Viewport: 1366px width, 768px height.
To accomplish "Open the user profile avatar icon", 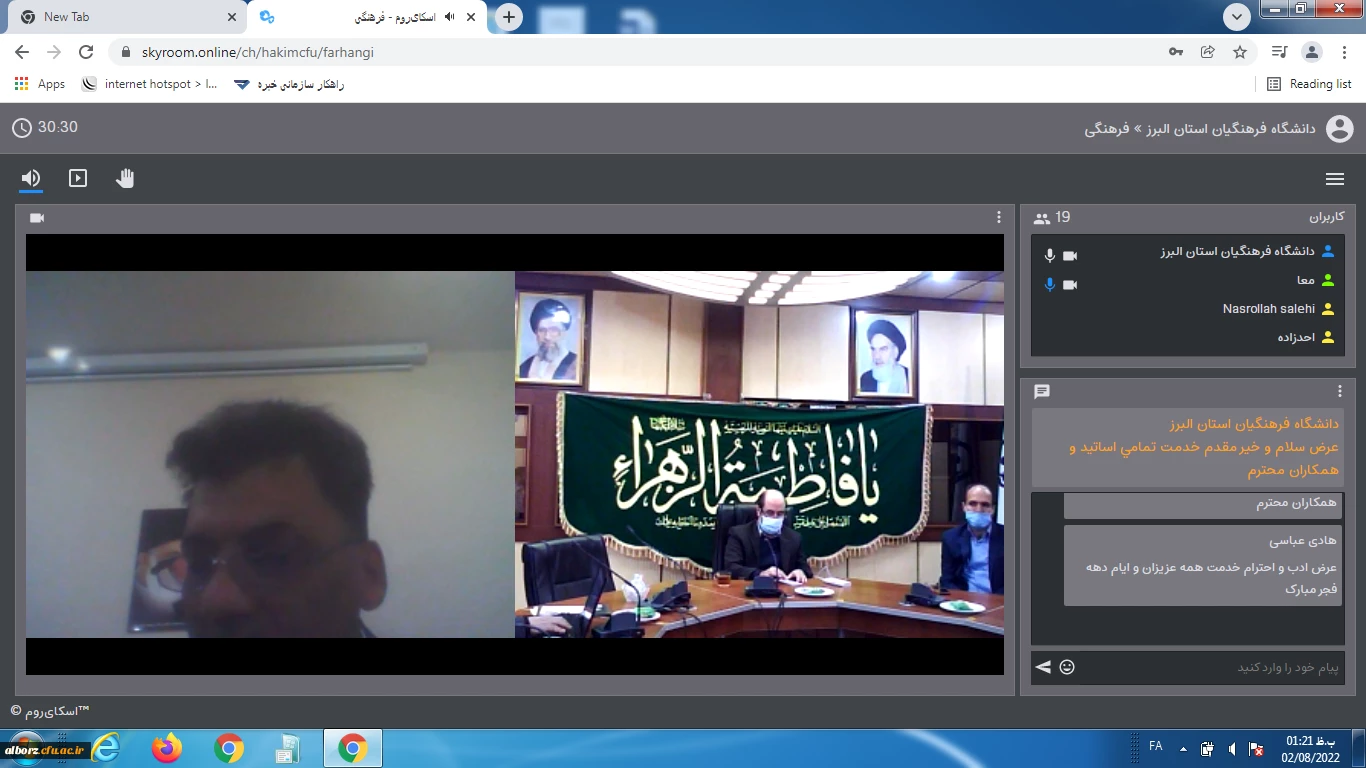I will [x=1339, y=128].
